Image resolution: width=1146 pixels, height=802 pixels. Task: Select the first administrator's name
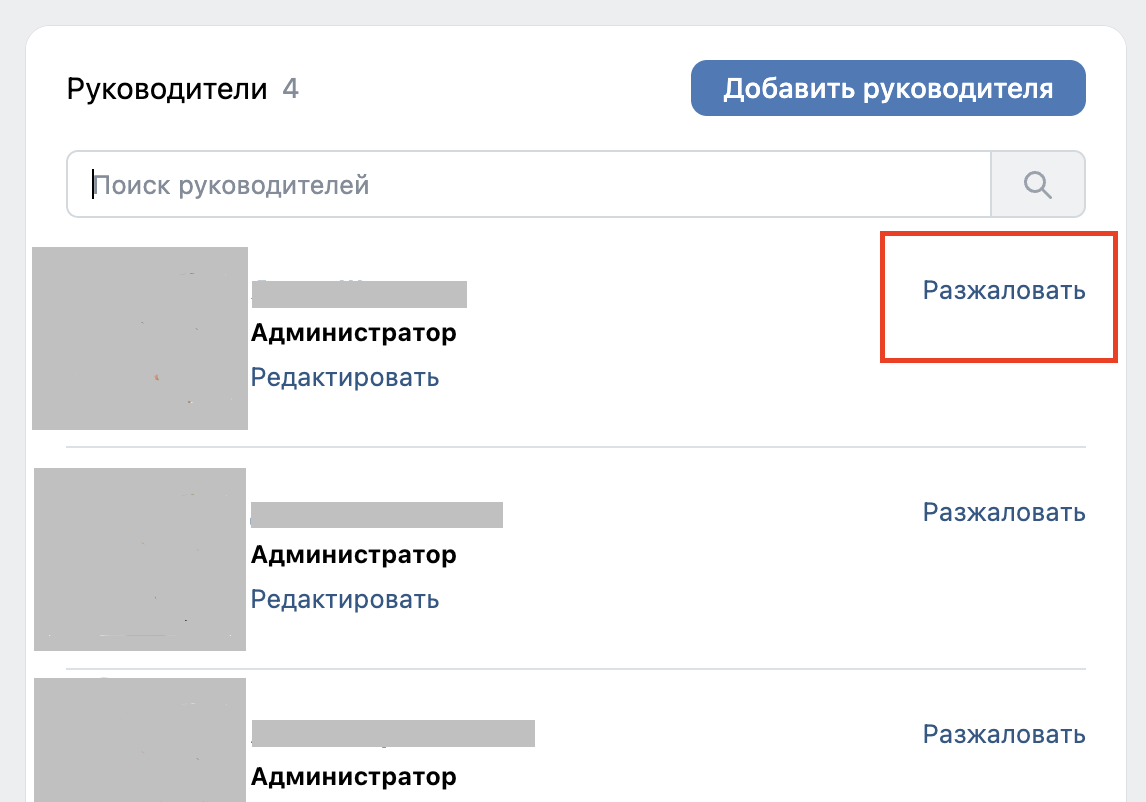click(x=360, y=293)
